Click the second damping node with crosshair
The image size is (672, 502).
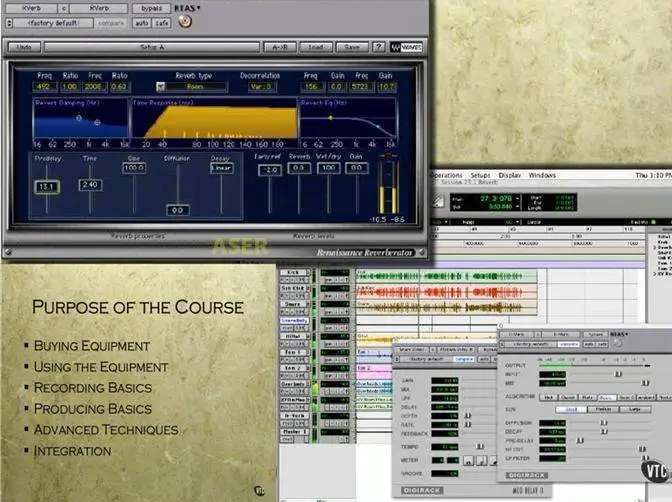[97, 122]
